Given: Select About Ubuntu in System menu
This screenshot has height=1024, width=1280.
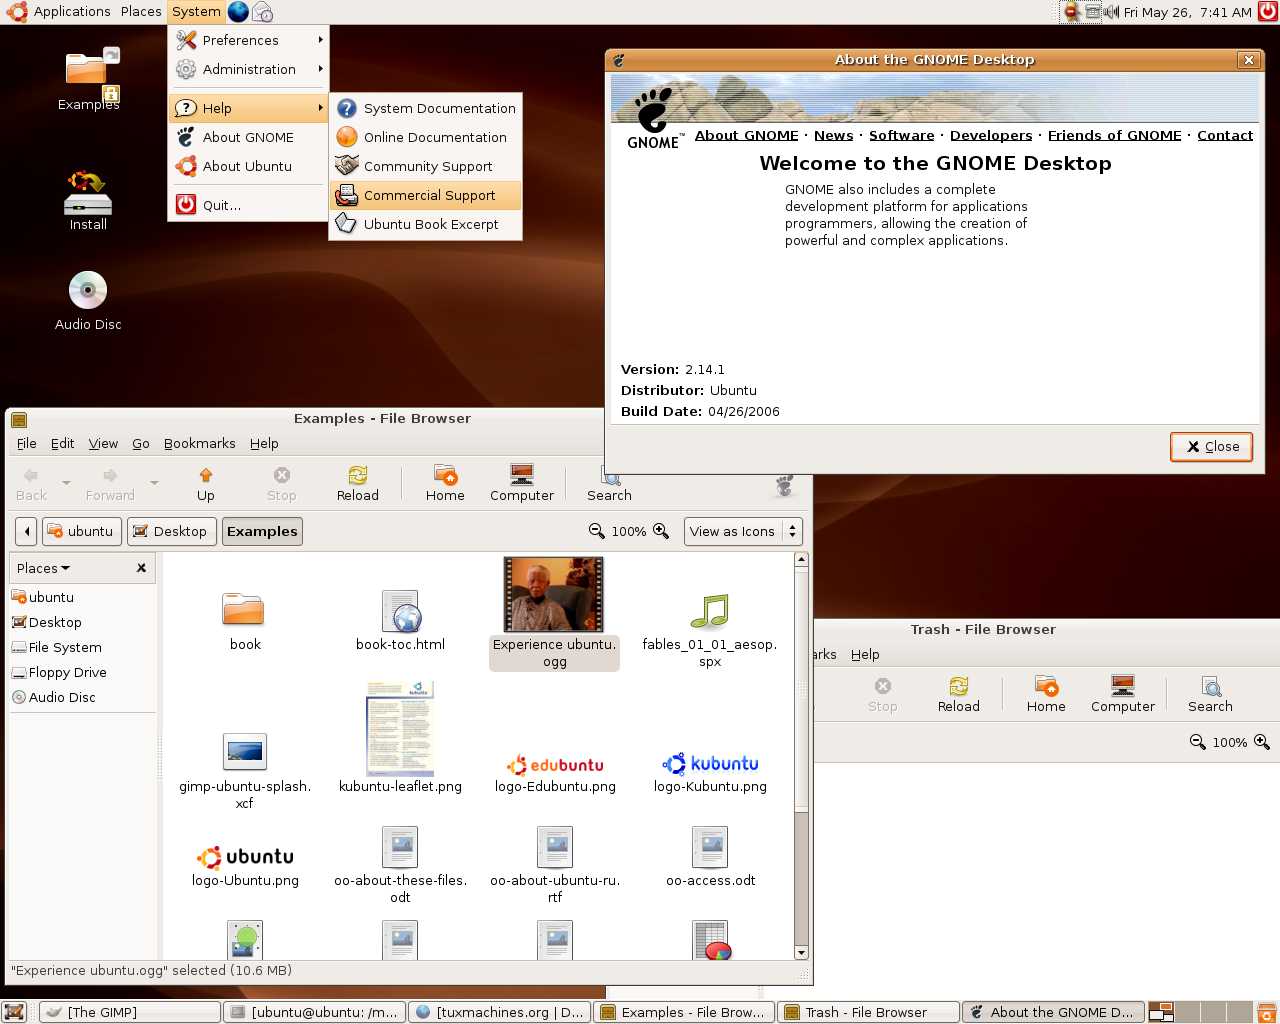Looking at the screenshot, I should click(x=249, y=166).
